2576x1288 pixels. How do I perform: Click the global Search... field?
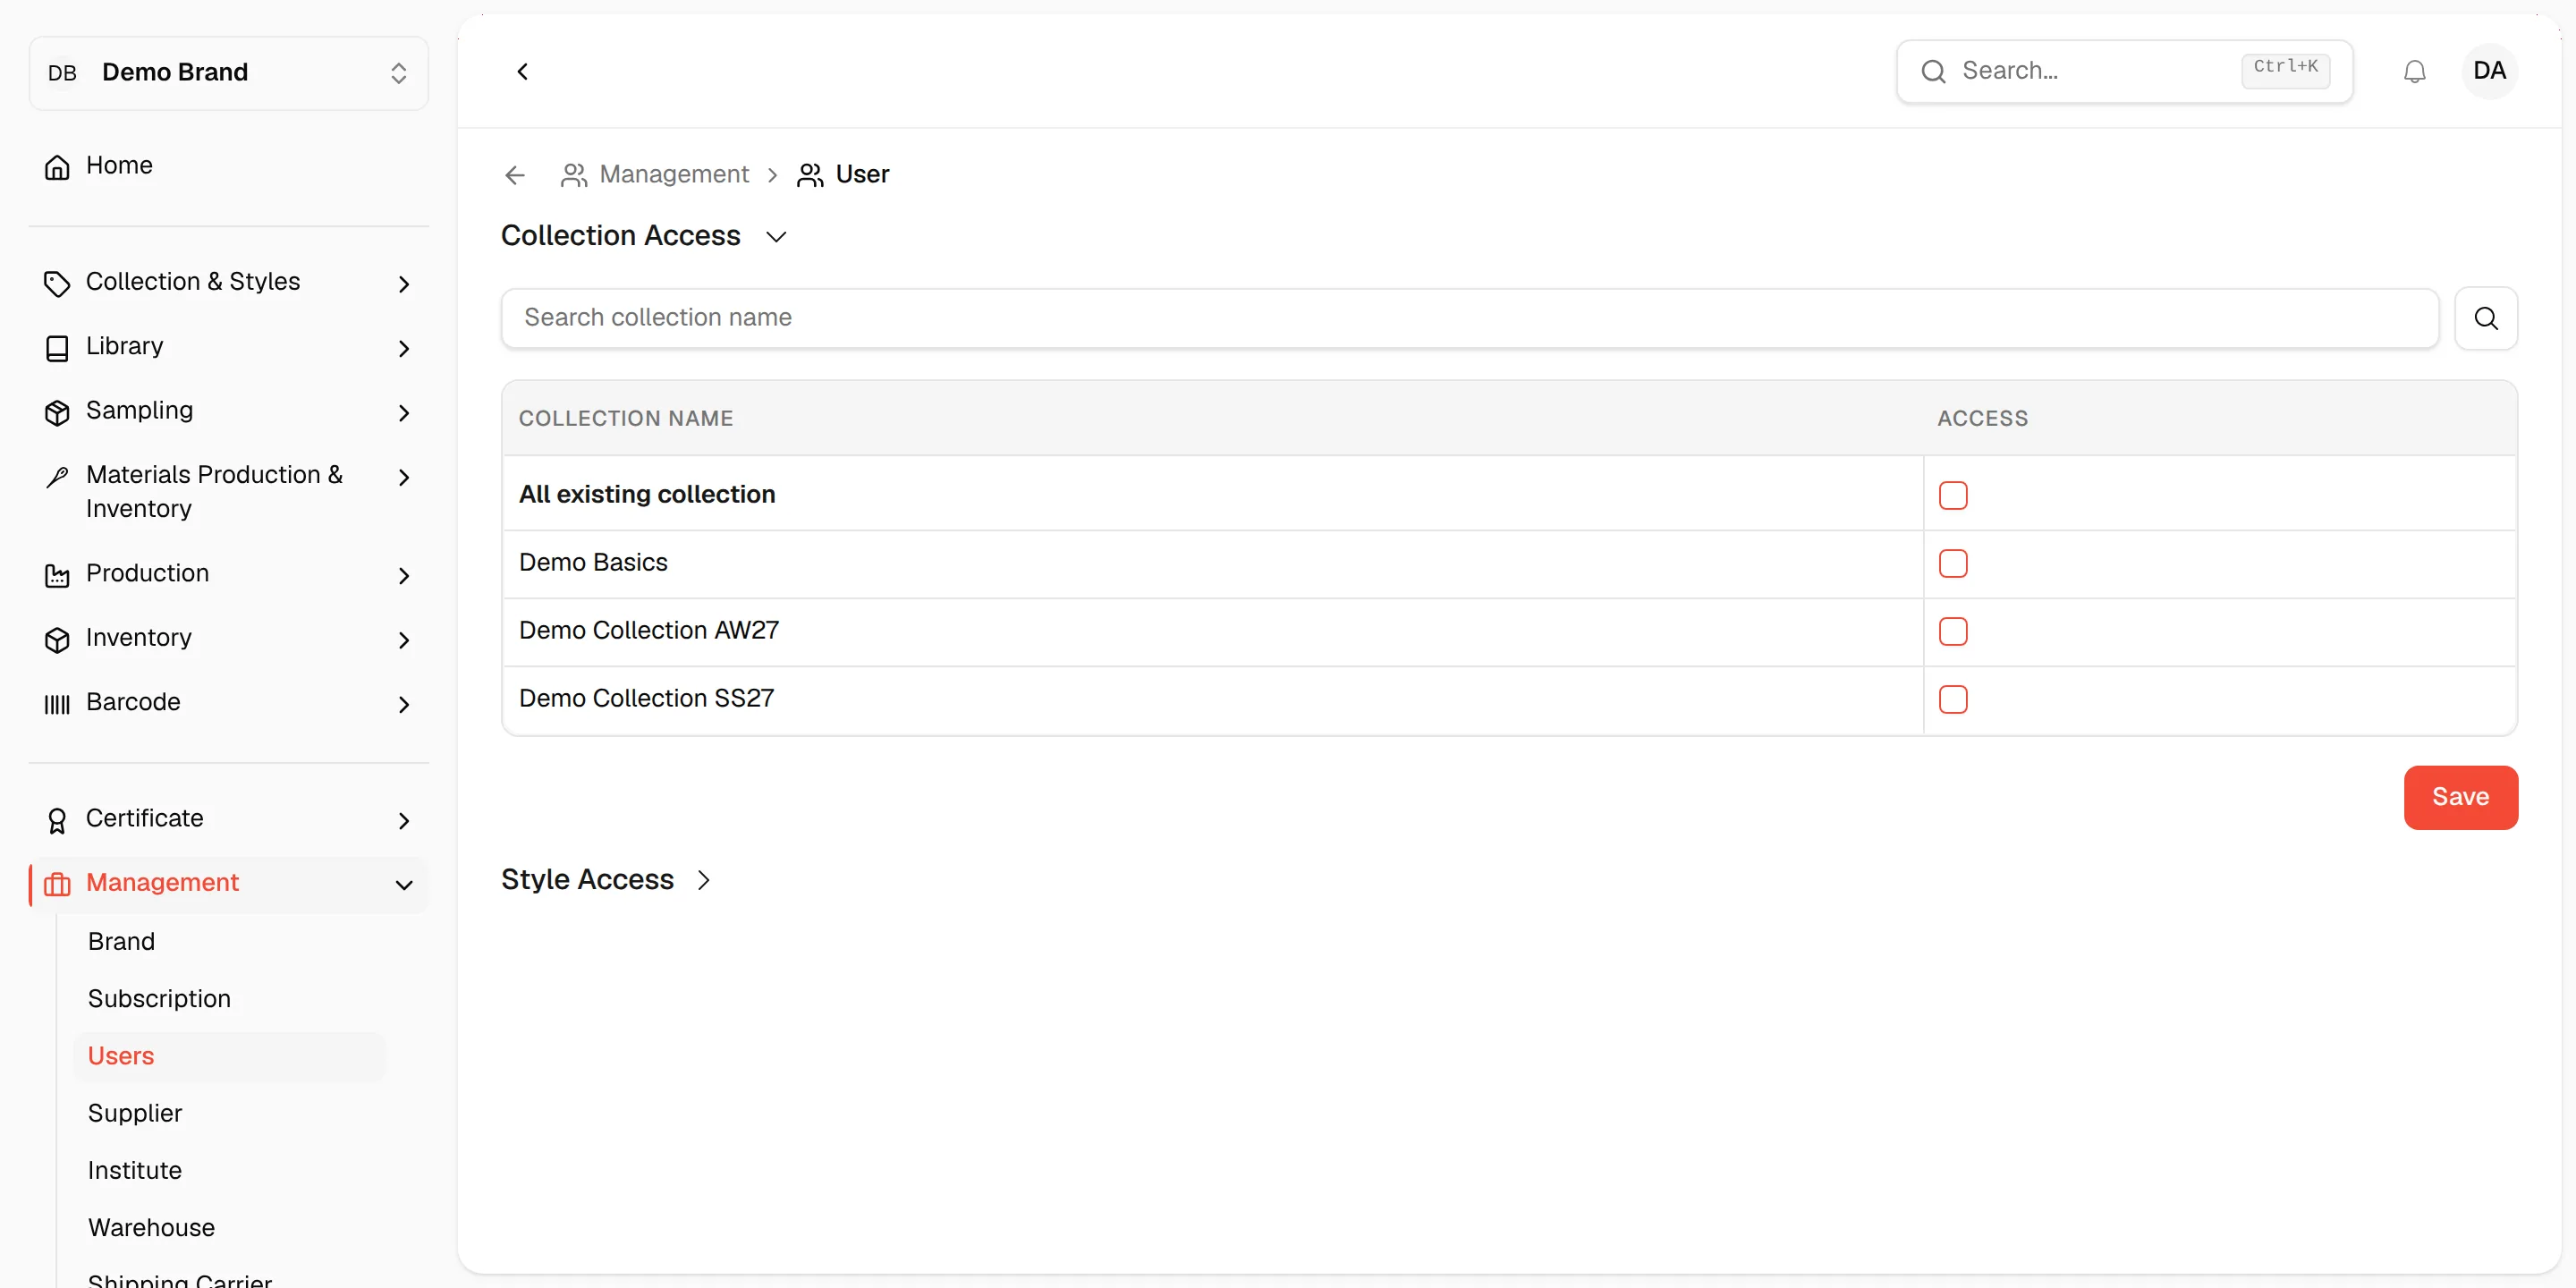point(2124,71)
